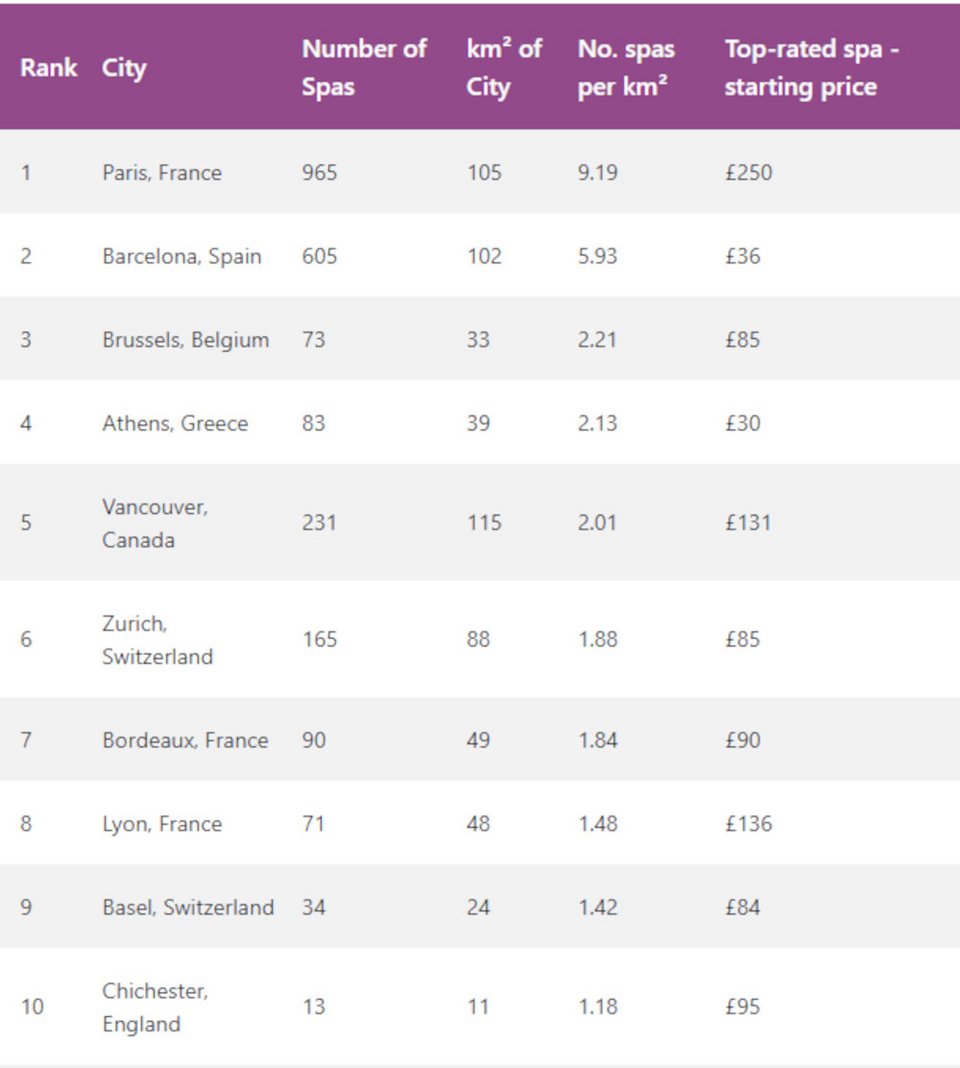Click the Chichester, England cell
Image resolution: width=960 pixels, height=1068 pixels.
click(155, 1007)
